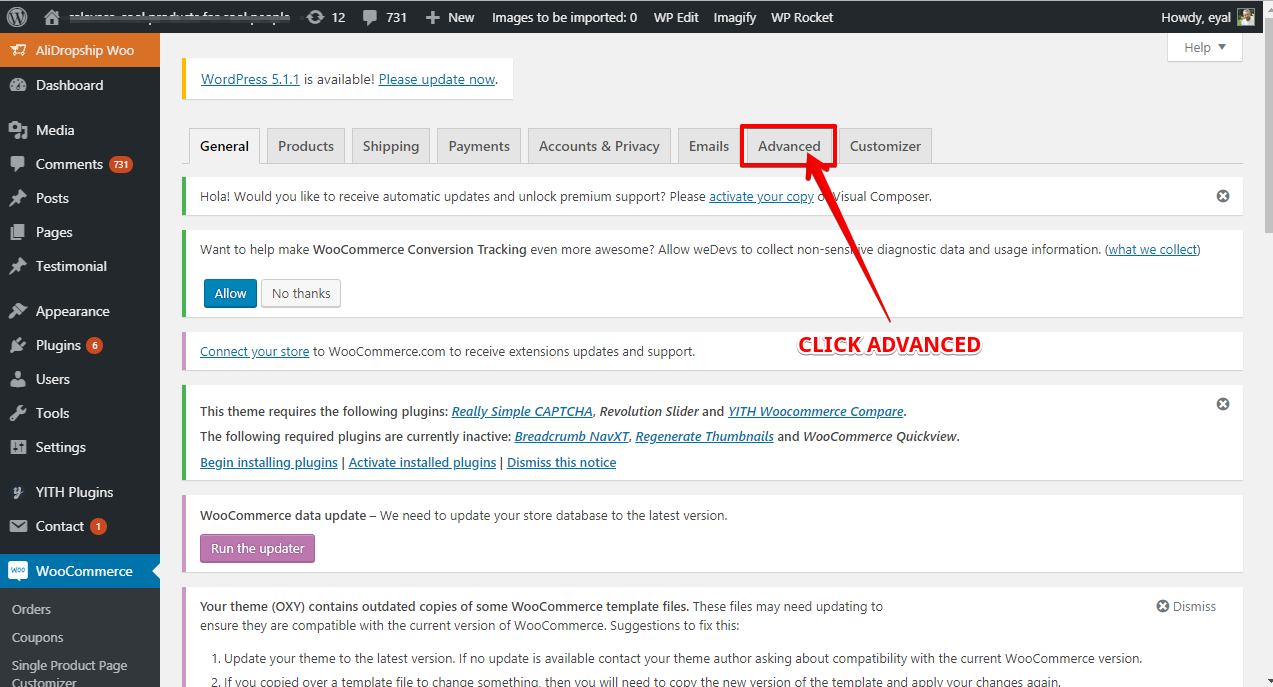Screen dimensions: 1273x687
Task: Open YITH Woocommerce Compare link
Action: click(815, 411)
